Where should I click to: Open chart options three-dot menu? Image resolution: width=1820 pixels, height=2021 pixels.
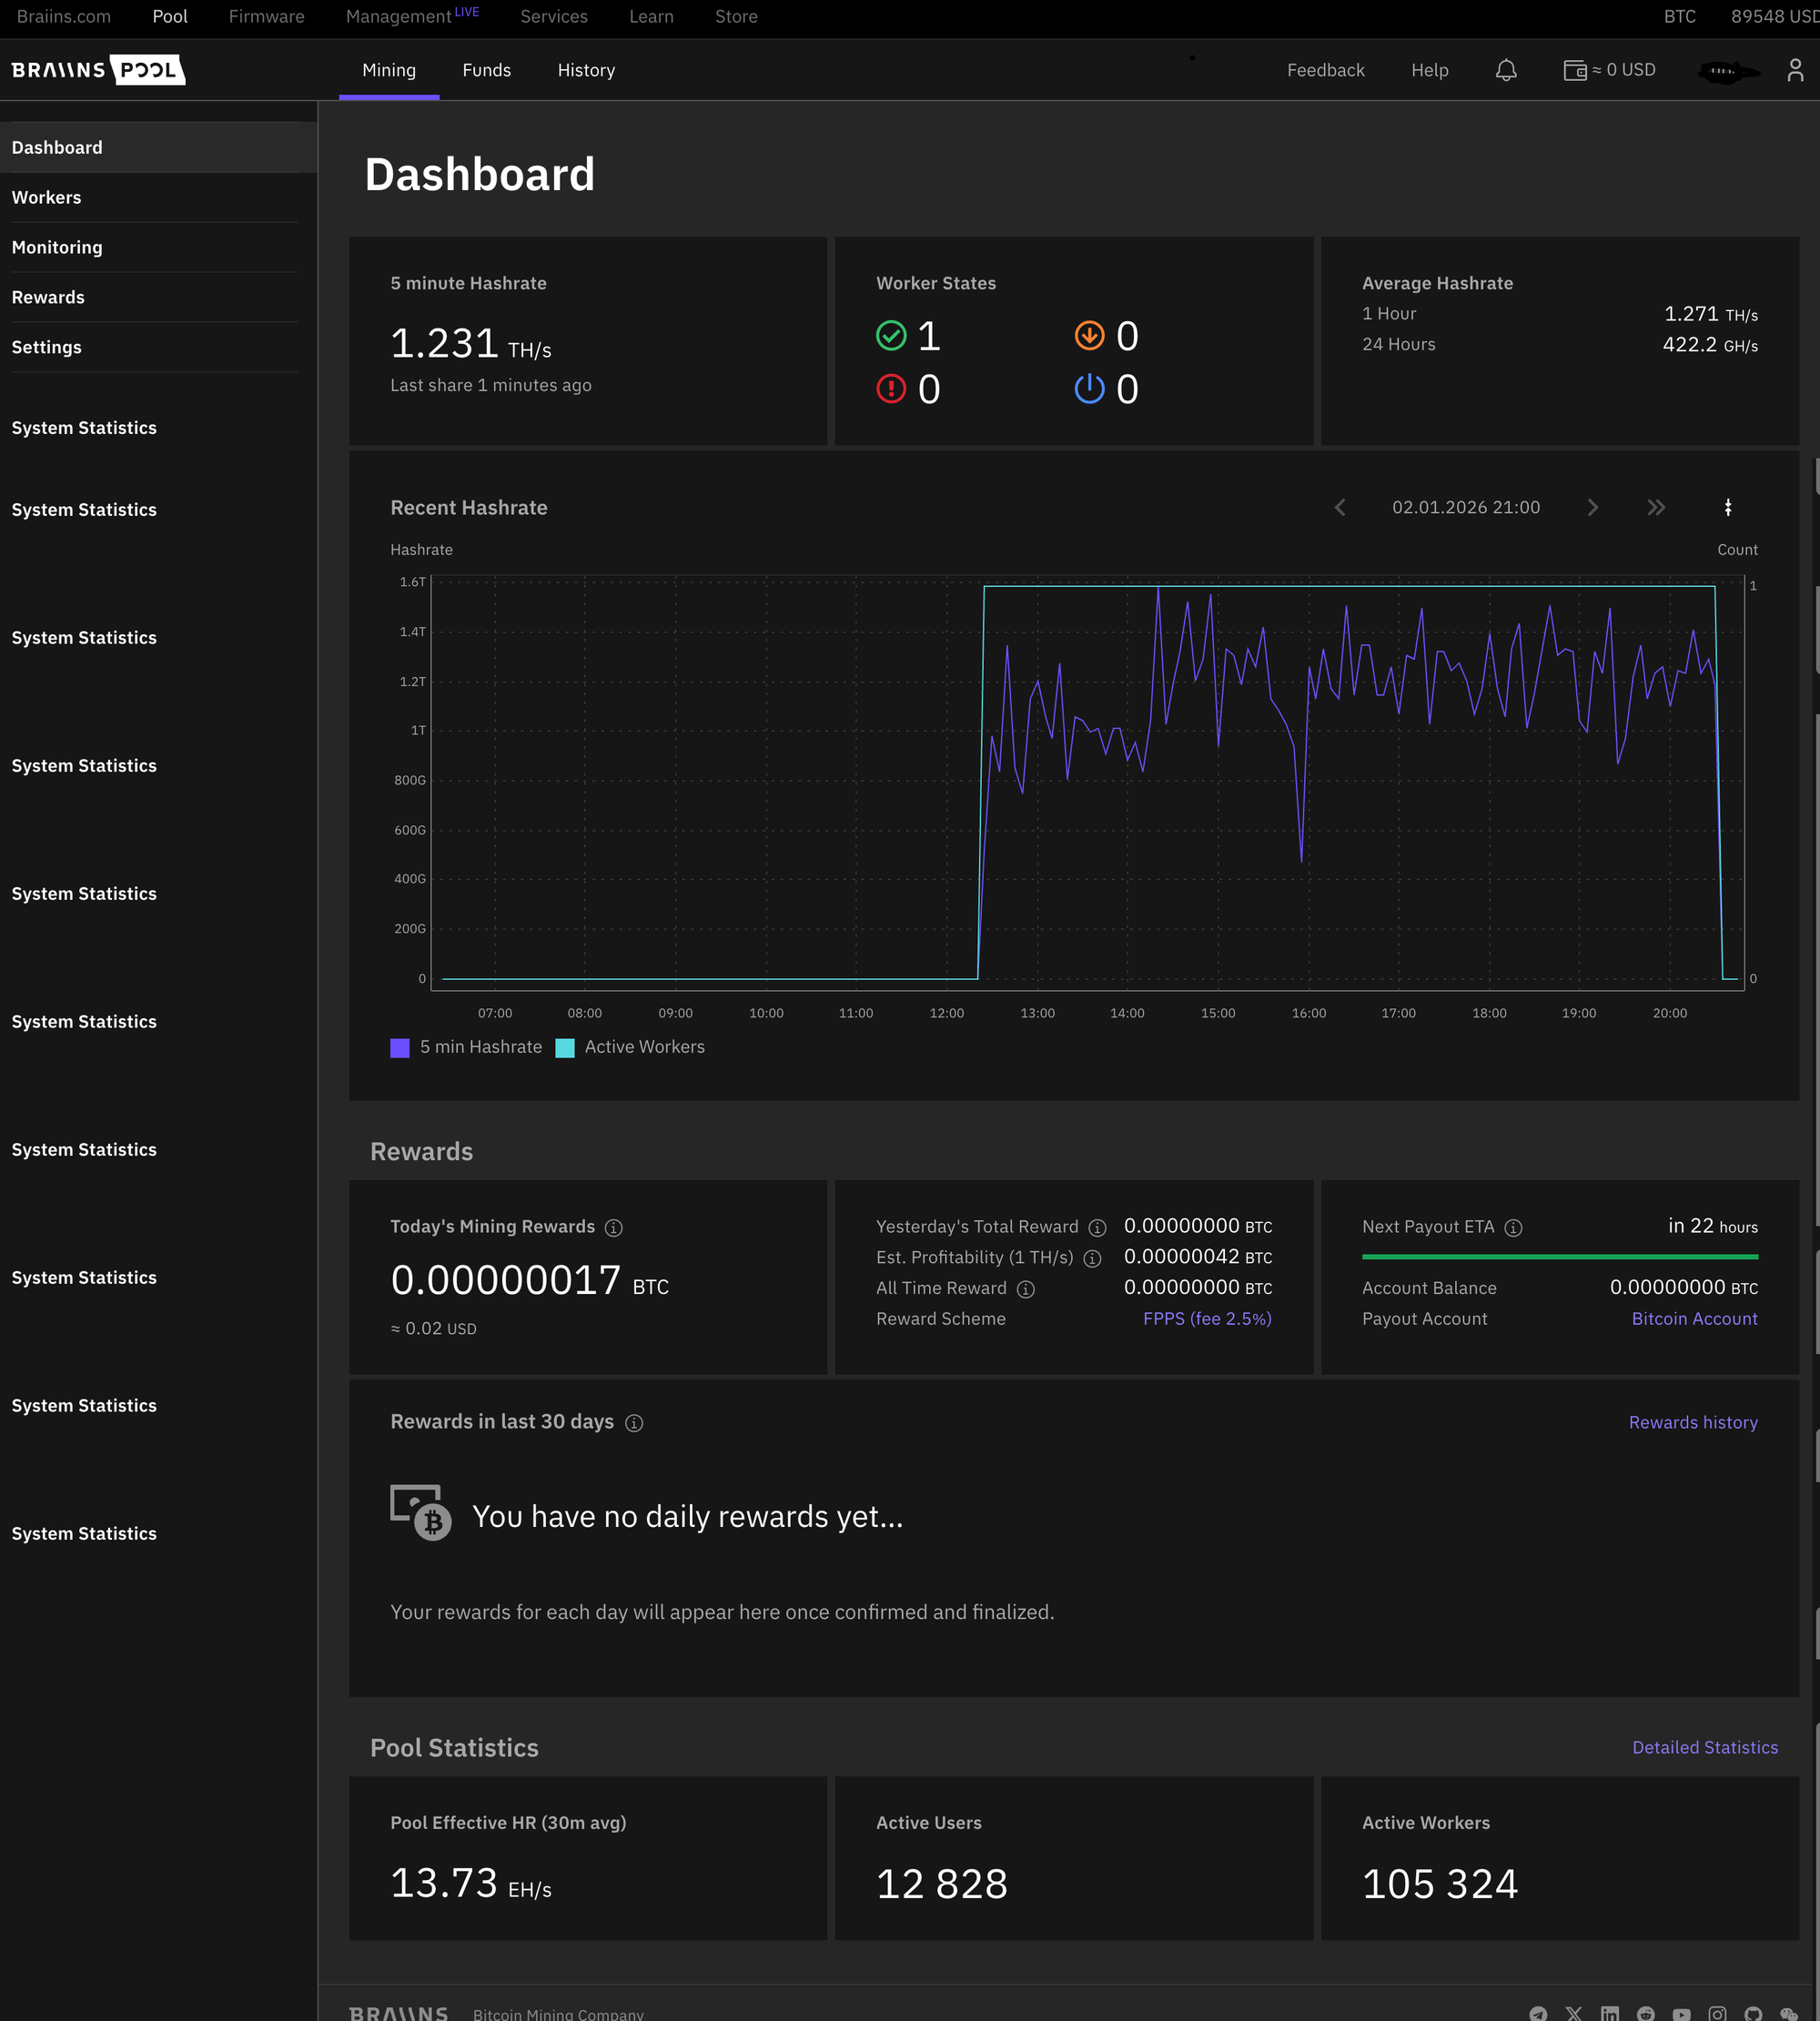coord(1728,508)
